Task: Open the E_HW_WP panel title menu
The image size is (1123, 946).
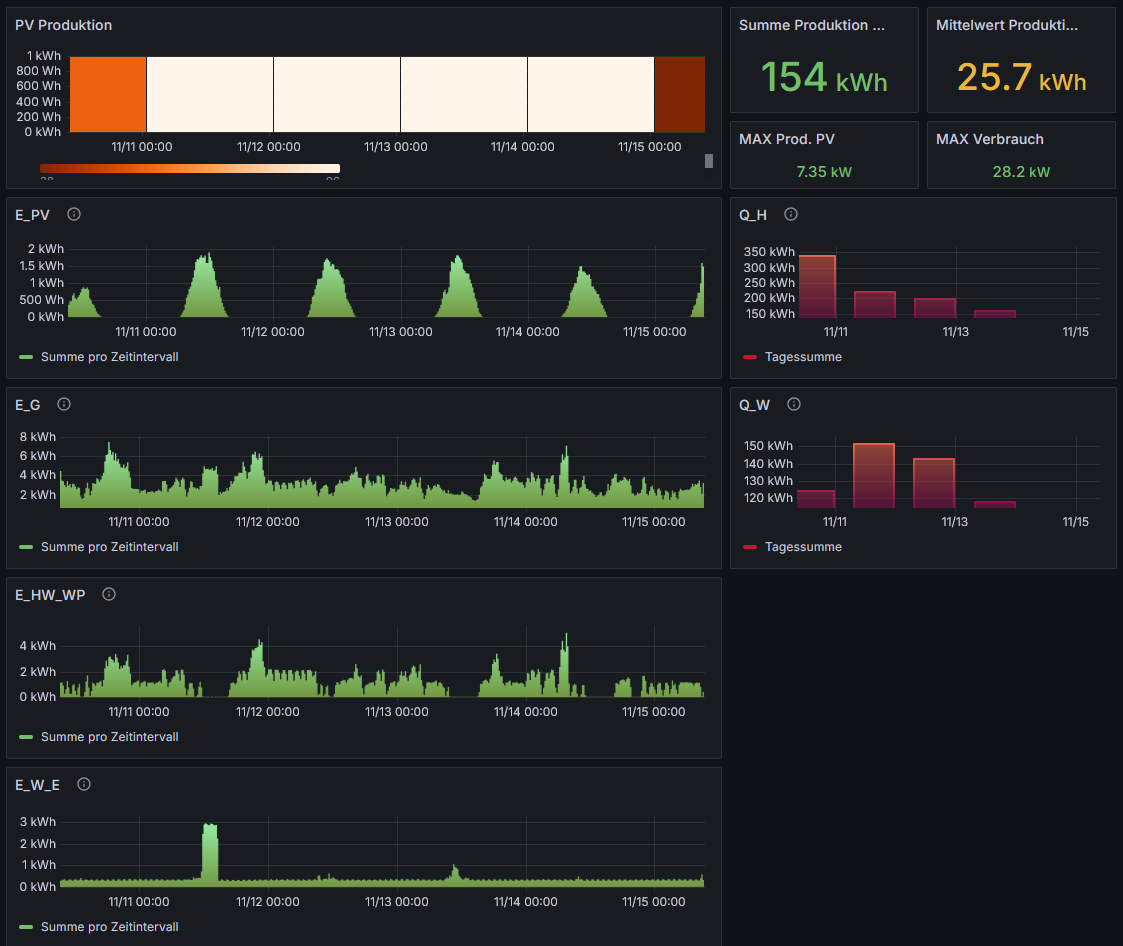Action: [50, 594]
